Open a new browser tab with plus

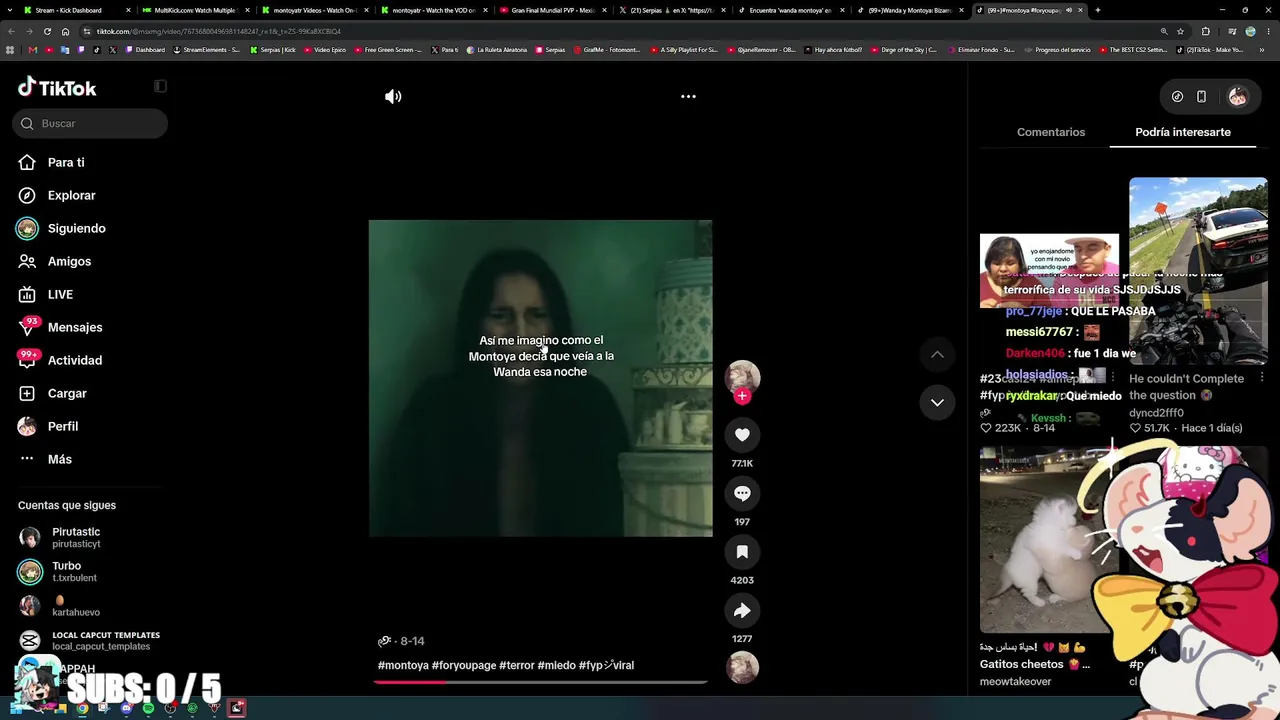point(1097,10)
